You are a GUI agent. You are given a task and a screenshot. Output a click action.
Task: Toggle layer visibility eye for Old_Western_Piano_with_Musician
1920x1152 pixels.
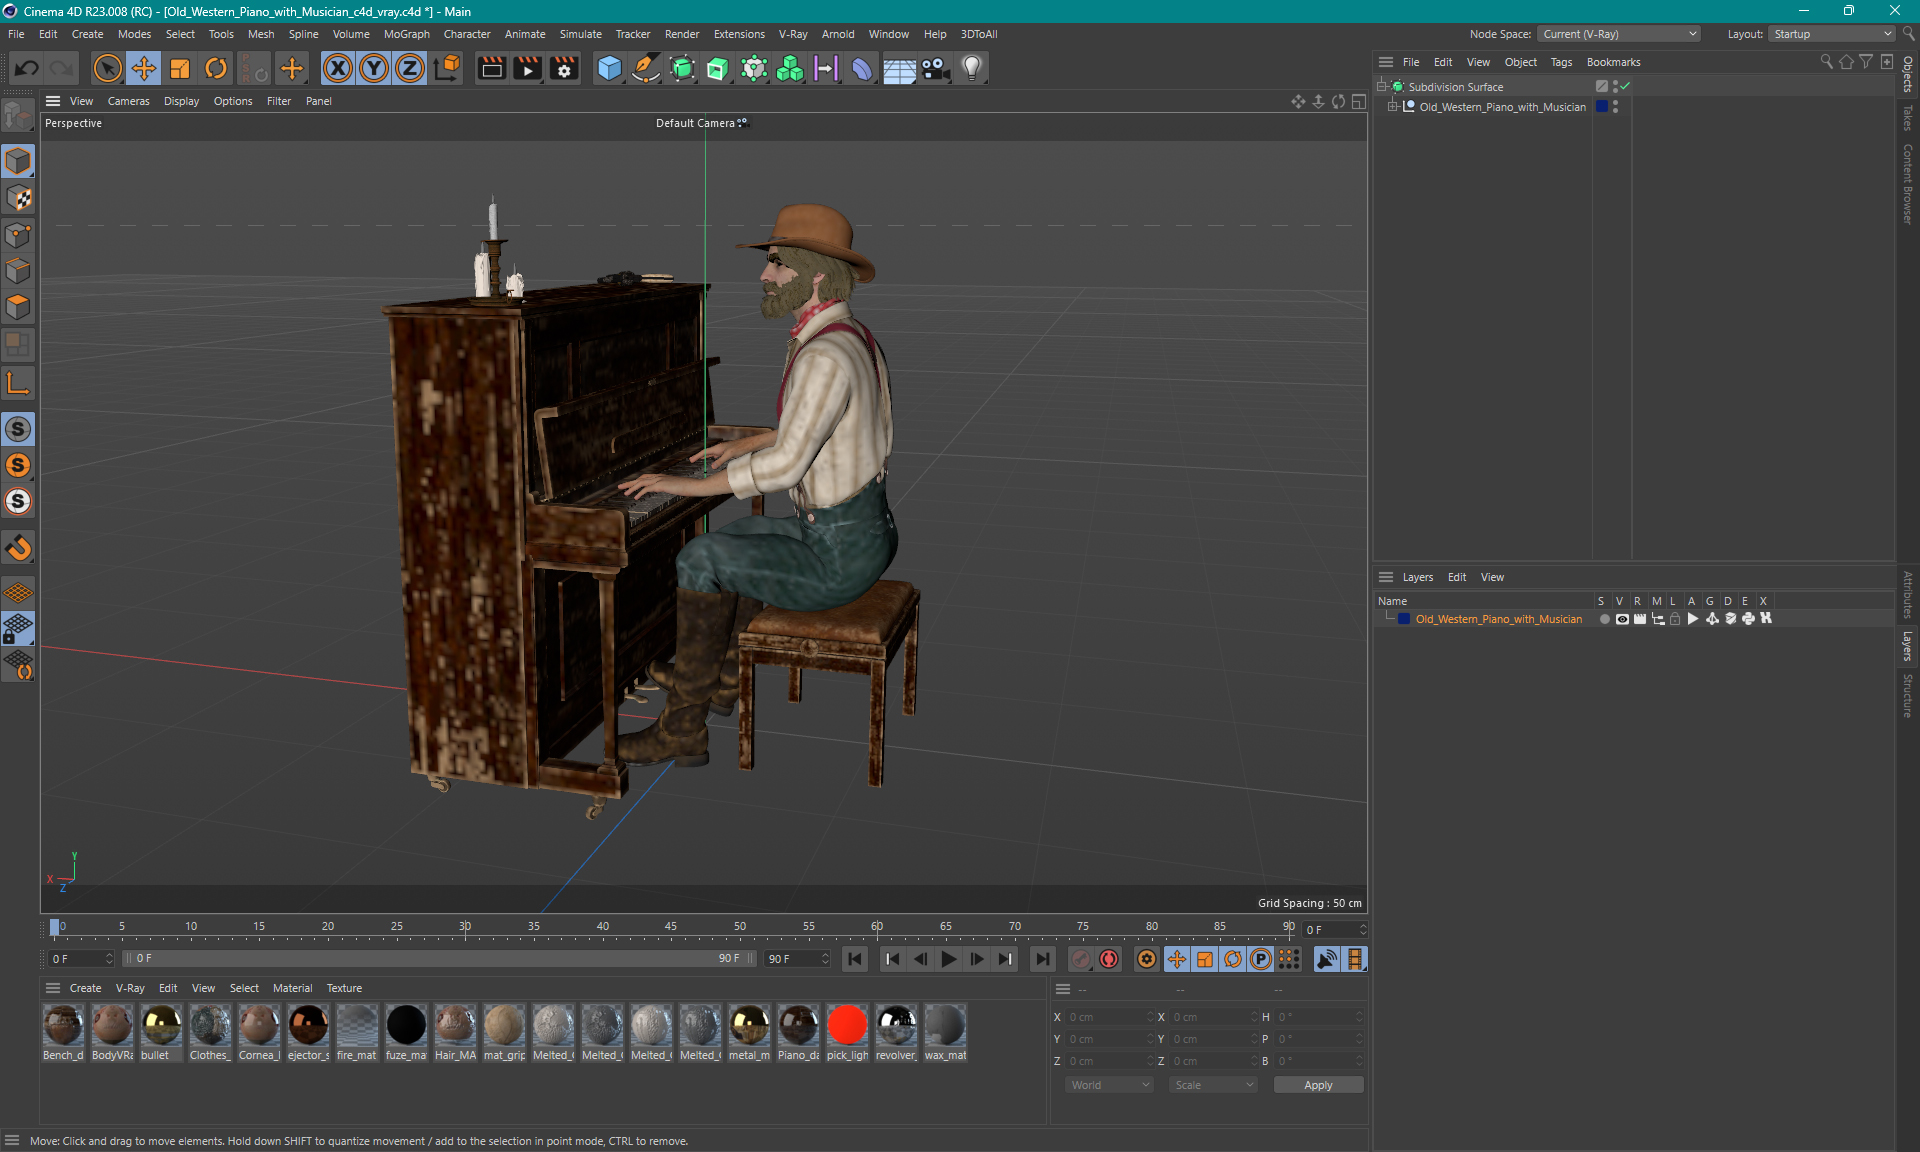point(1622,619)
